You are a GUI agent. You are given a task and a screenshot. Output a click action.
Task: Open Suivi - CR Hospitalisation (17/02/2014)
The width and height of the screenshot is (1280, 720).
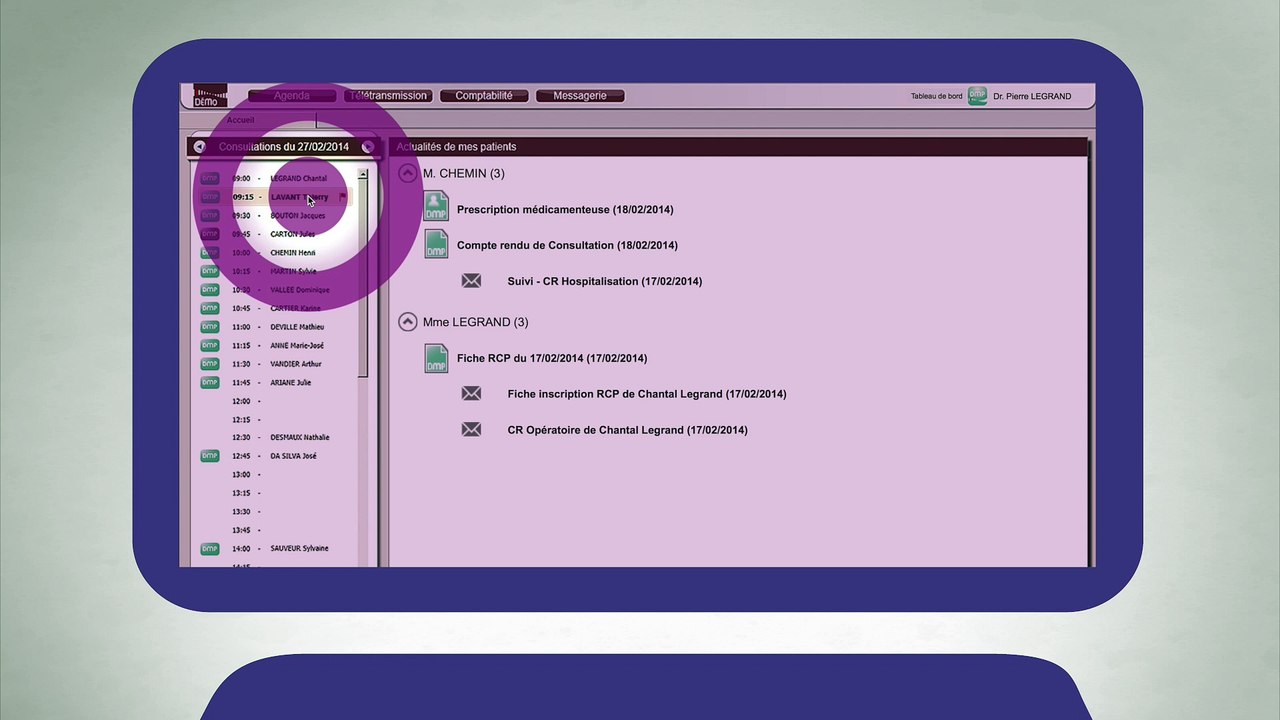pyautogui.click(x=605, y=281)
